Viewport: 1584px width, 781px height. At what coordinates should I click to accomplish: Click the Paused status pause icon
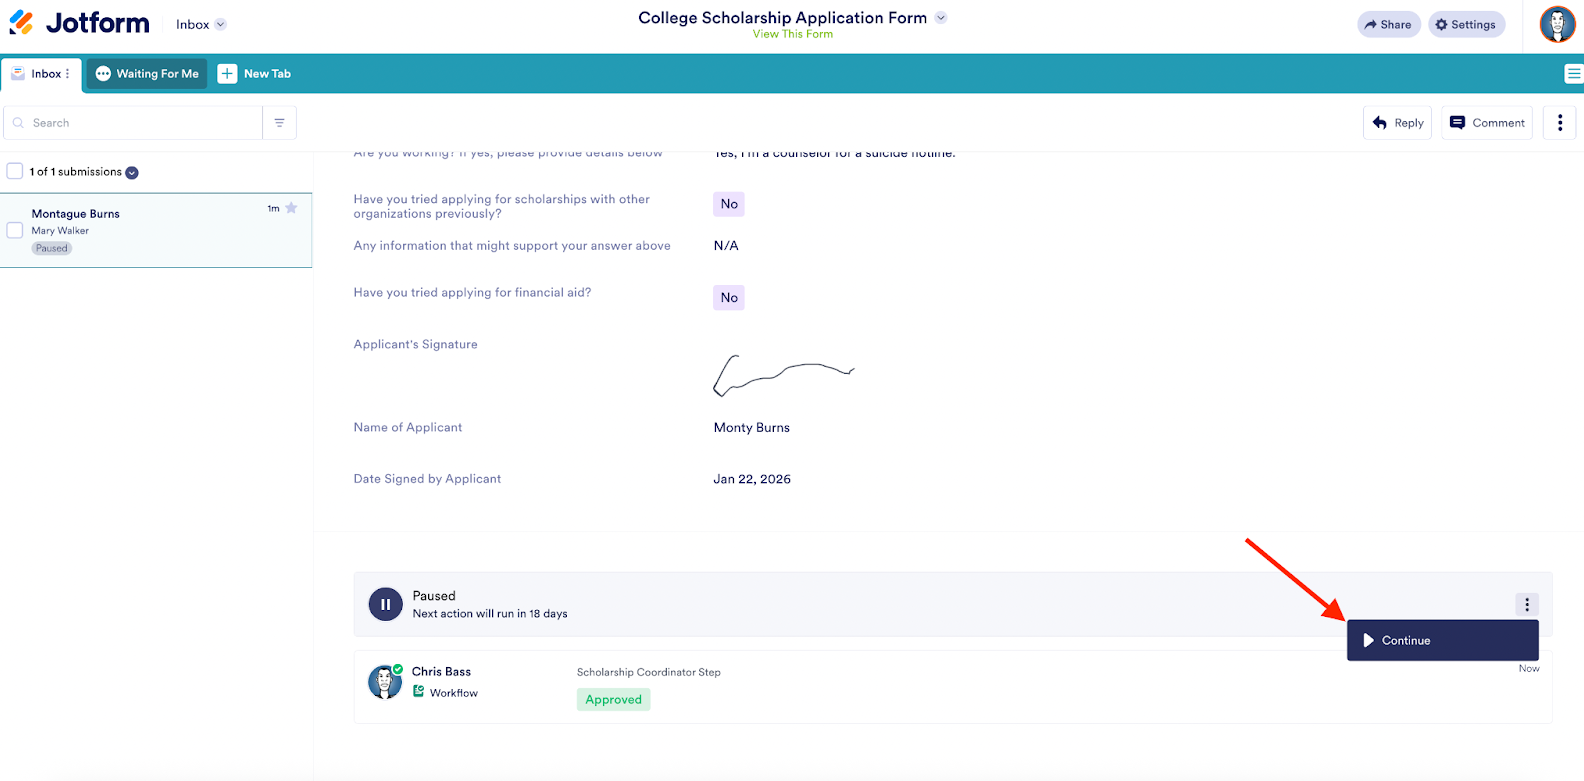[x=385, y=604]
